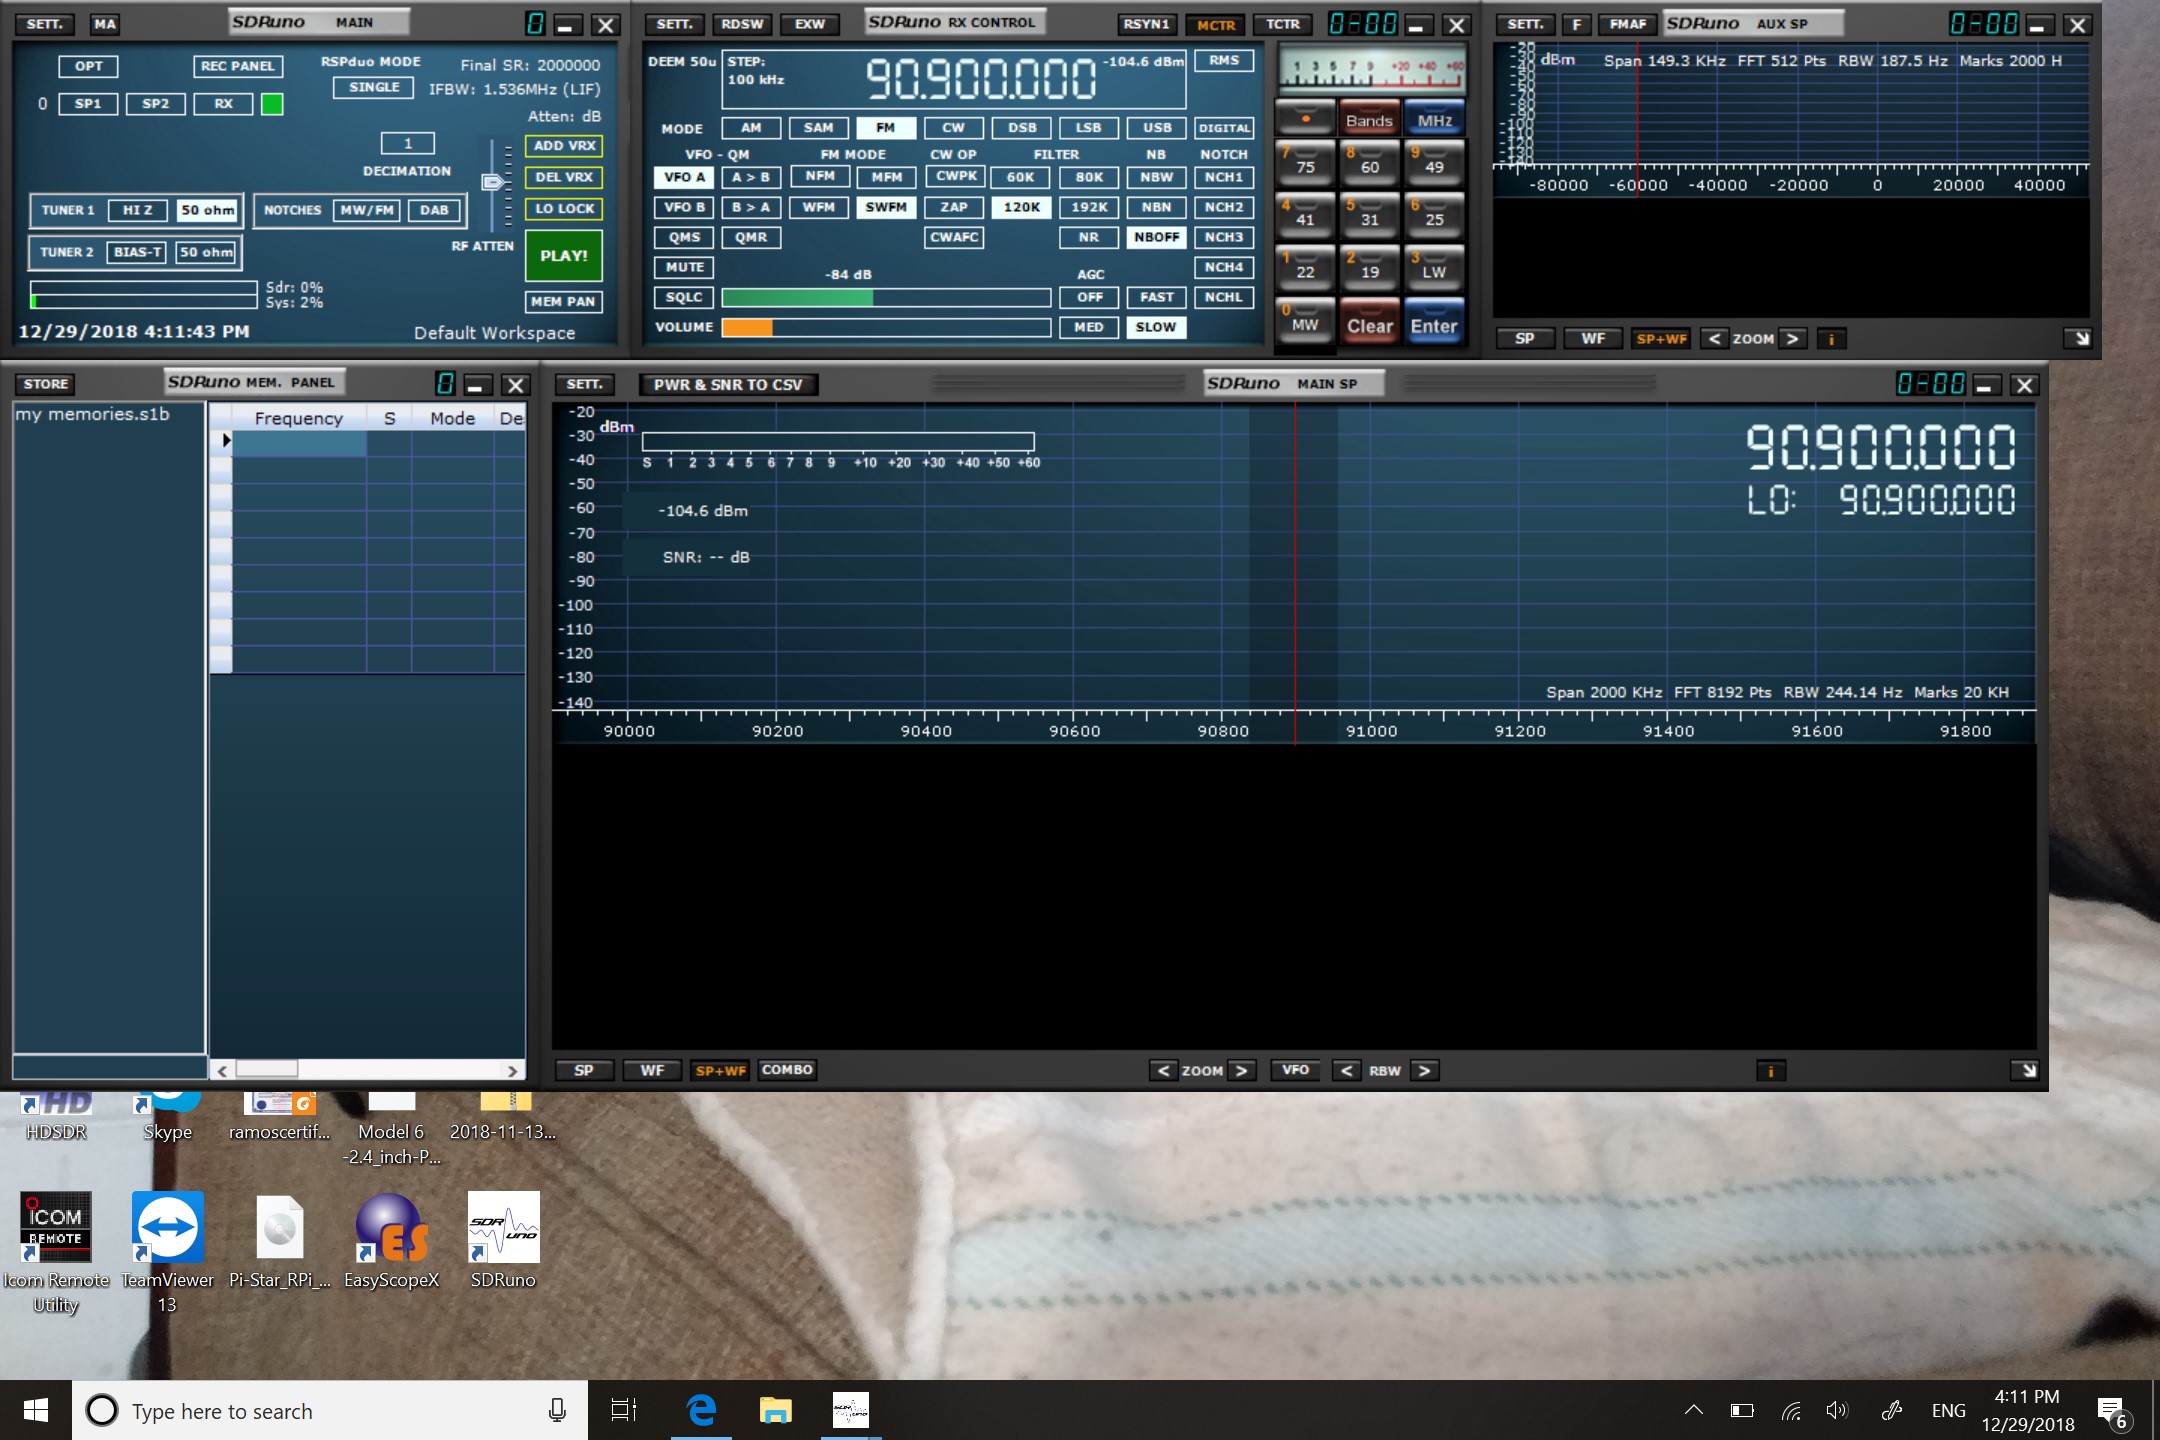This screenshot has height=1440, width=2160.
Task: Click PWR & SNR TO CSV button
Action: click(x=728, y=385)
